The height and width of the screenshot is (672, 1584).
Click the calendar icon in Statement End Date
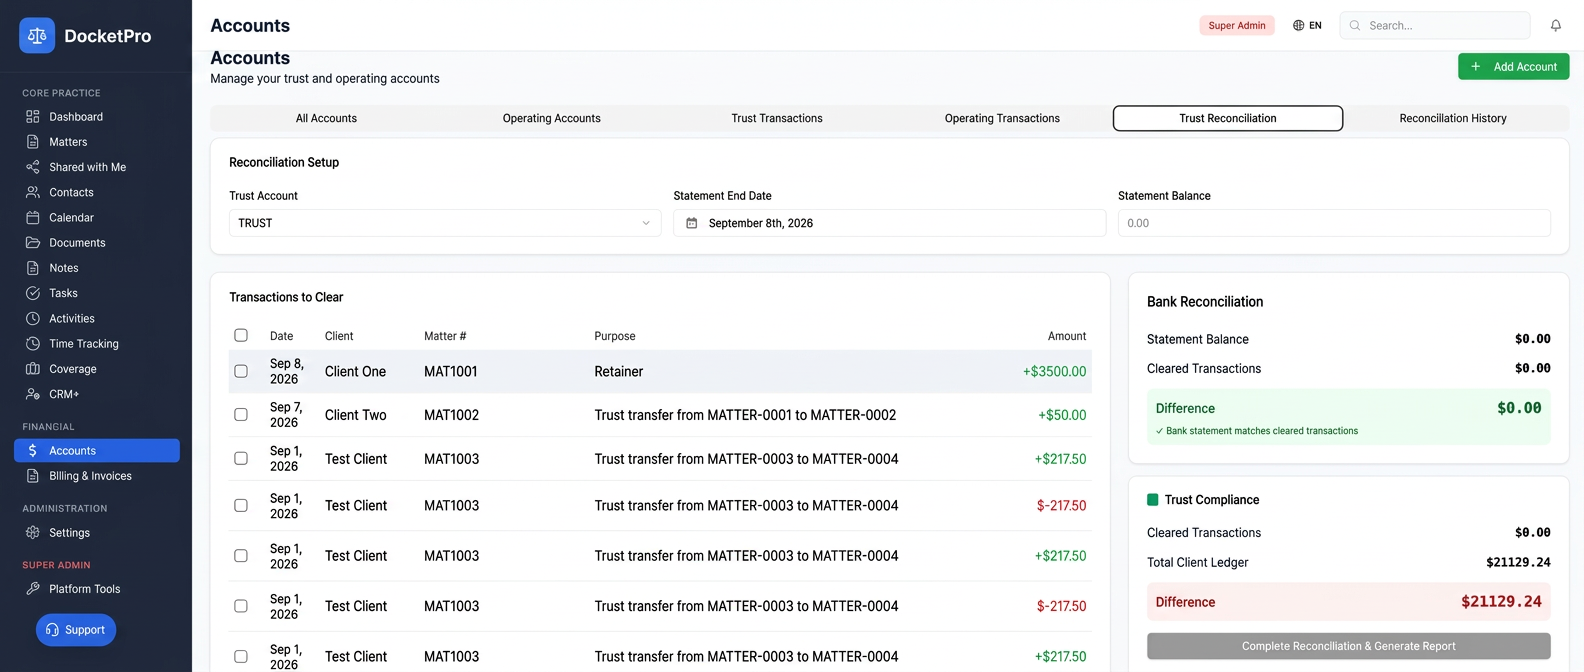(691, 223)
